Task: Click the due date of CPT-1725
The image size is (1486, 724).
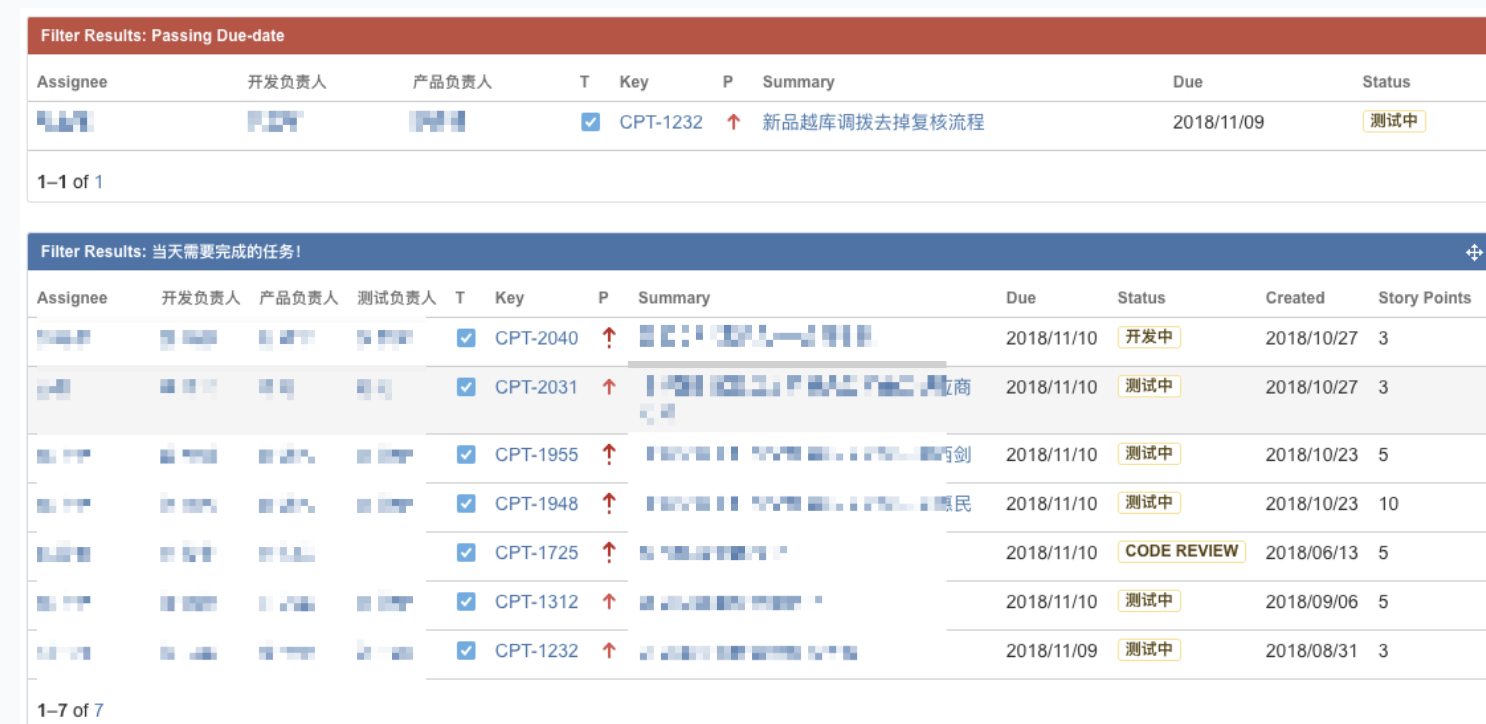Action: (x=1052, y=552)
